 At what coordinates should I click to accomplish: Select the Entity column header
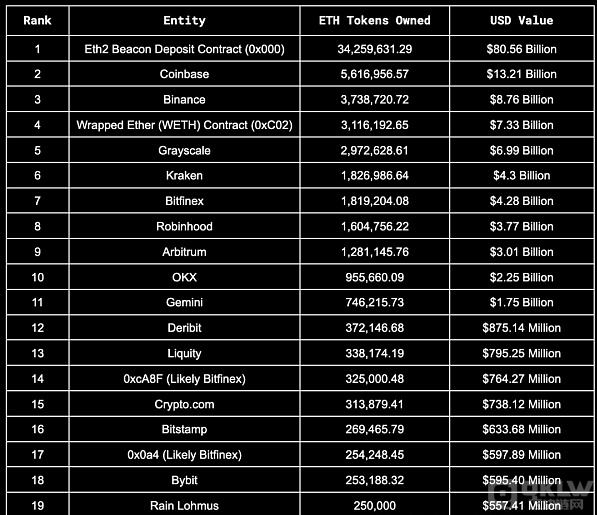[184, 21]
